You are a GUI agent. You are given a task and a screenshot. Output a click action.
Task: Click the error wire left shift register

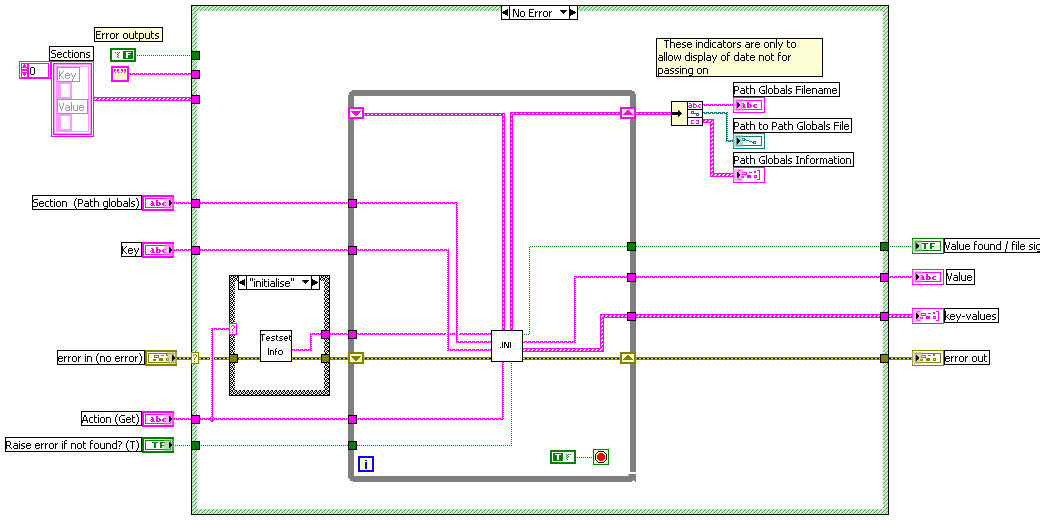point(356,358)
